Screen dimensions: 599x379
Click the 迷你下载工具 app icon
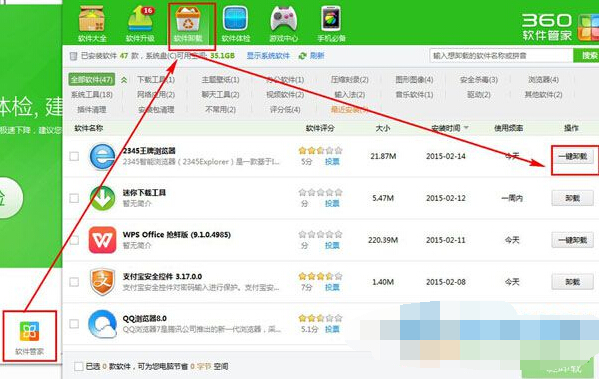pos(102,198)
